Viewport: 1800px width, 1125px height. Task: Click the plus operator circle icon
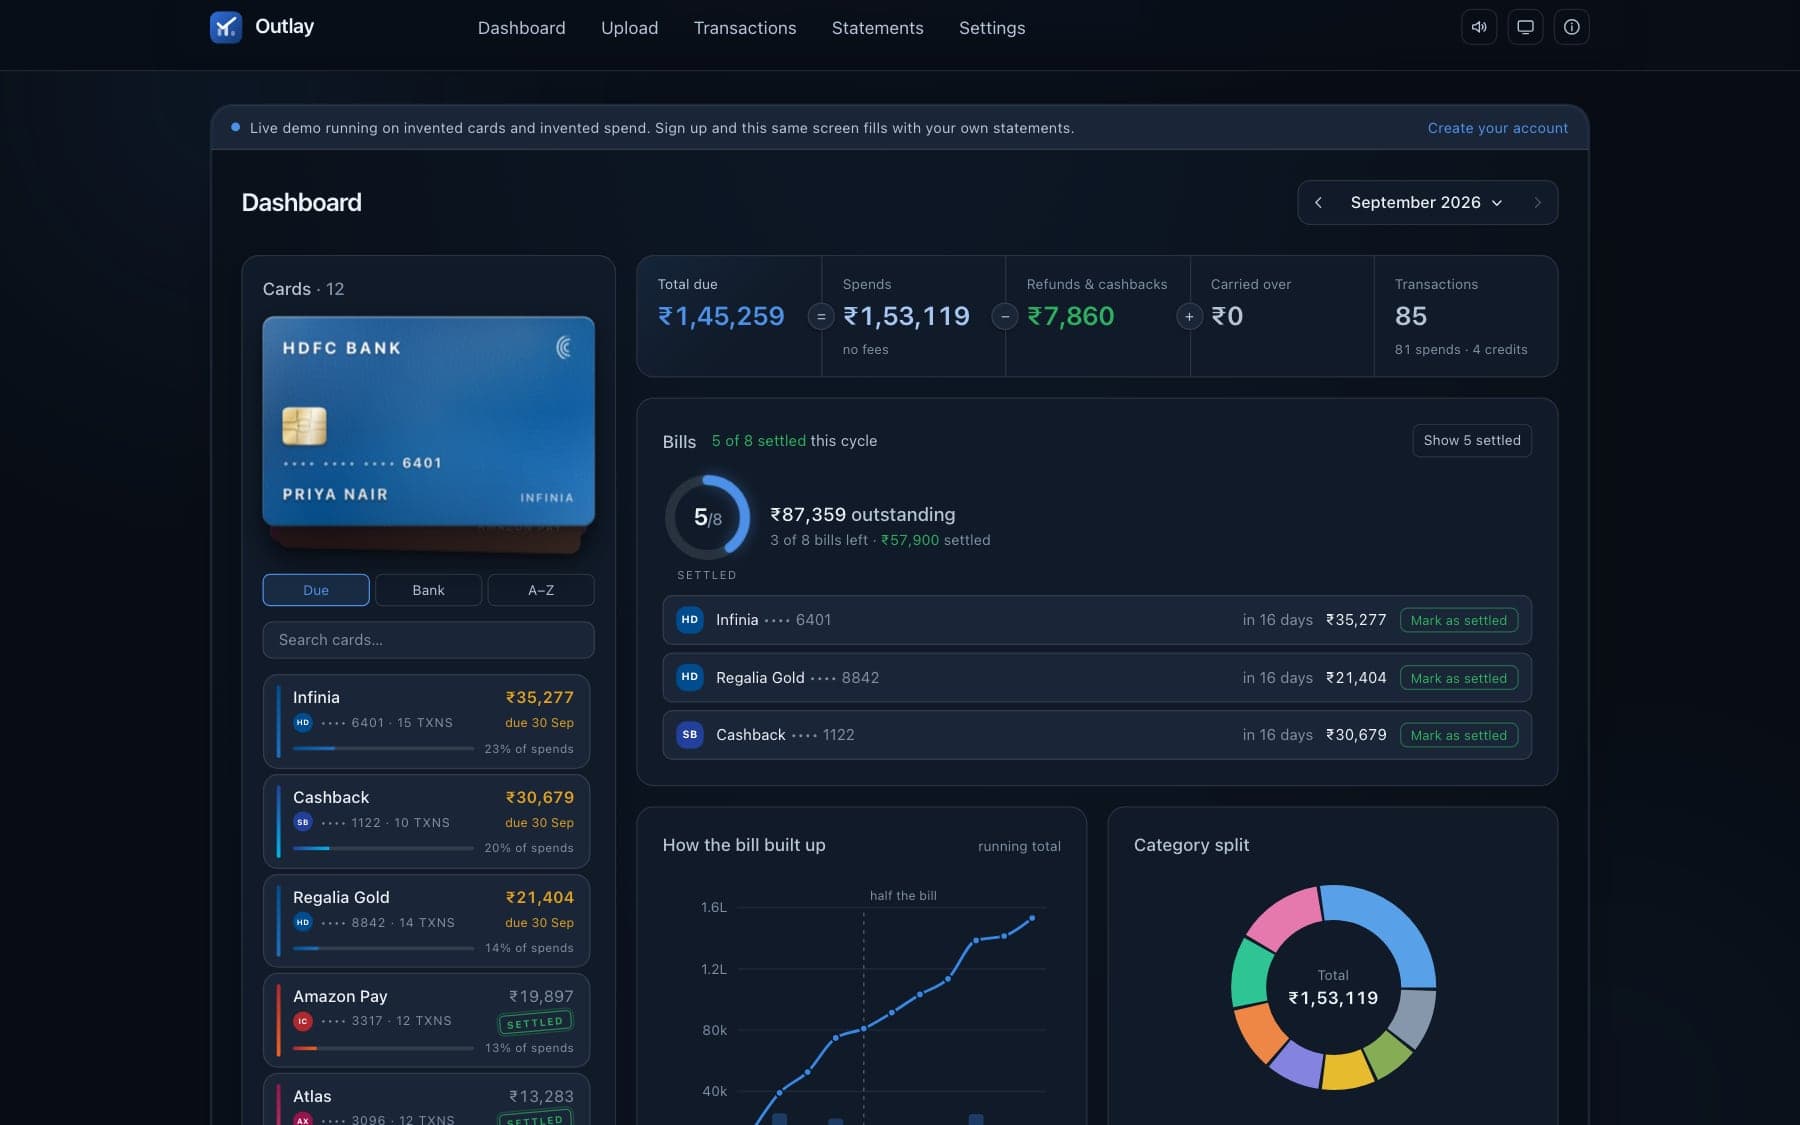coord(1189,317)
